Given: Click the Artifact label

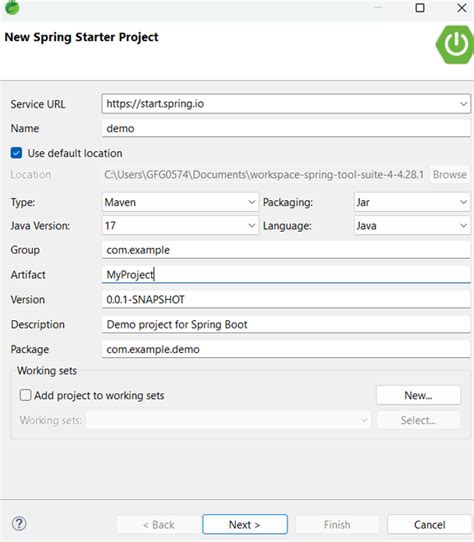Looking at the screenshot, I should [x=28, y=274].
